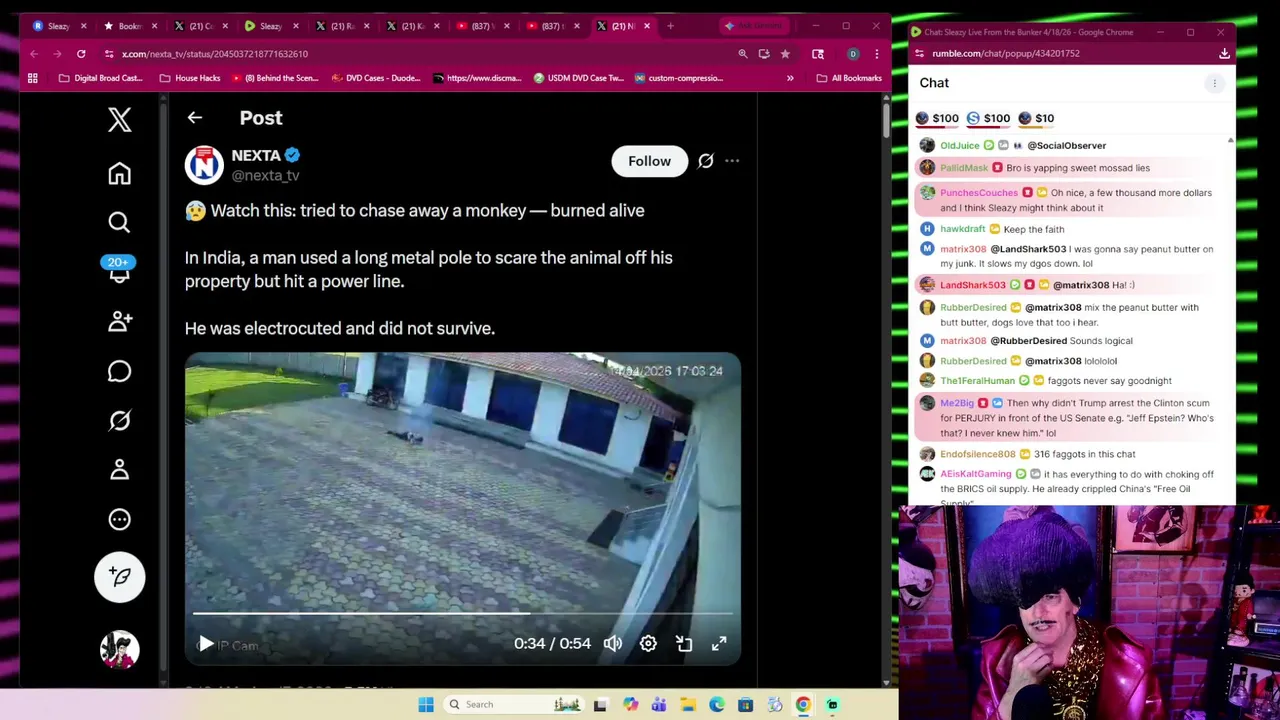Click LandShark503 username in chat
Viewport: 1280px width, 720px height.
click(972, 285)
